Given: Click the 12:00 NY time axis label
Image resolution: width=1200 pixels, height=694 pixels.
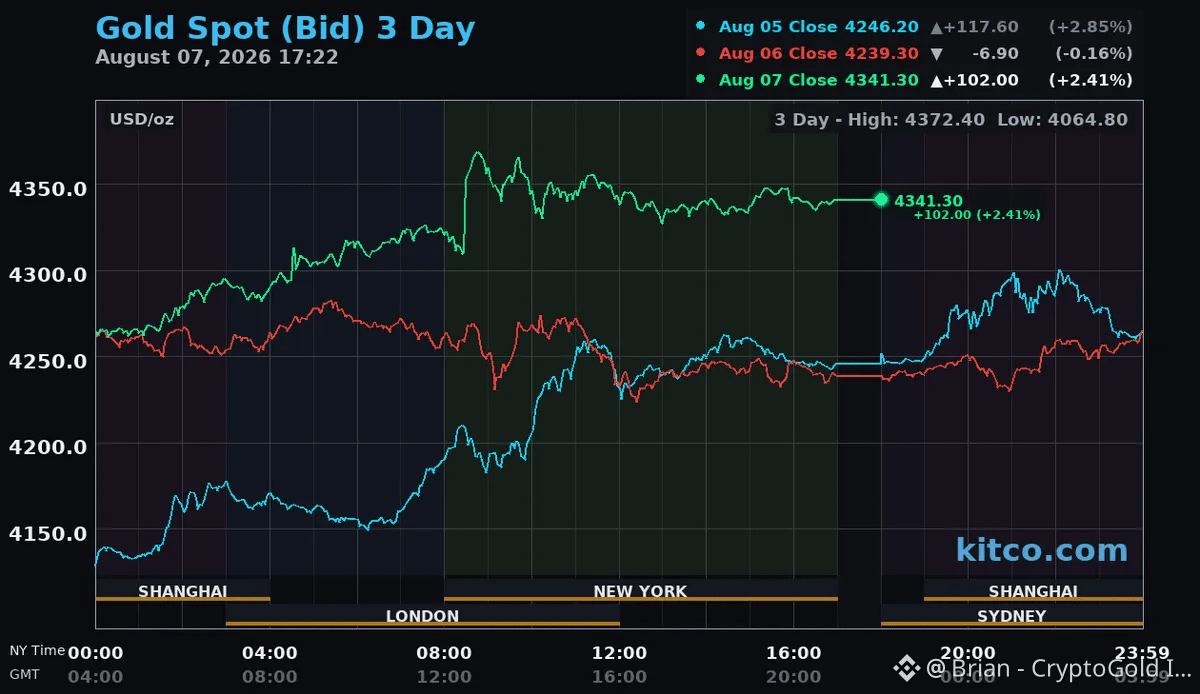Looking at the screenshot, I should (x=619, y=653).
